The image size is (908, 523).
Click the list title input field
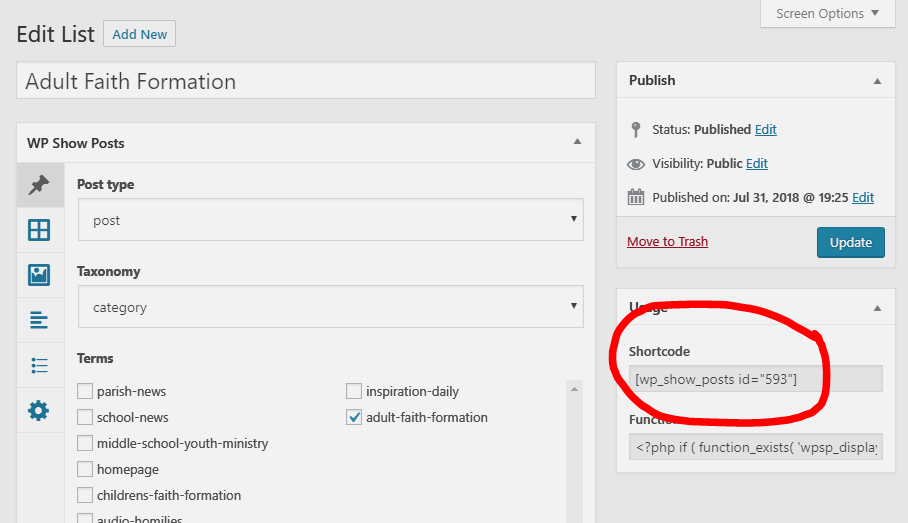(306, 81)
